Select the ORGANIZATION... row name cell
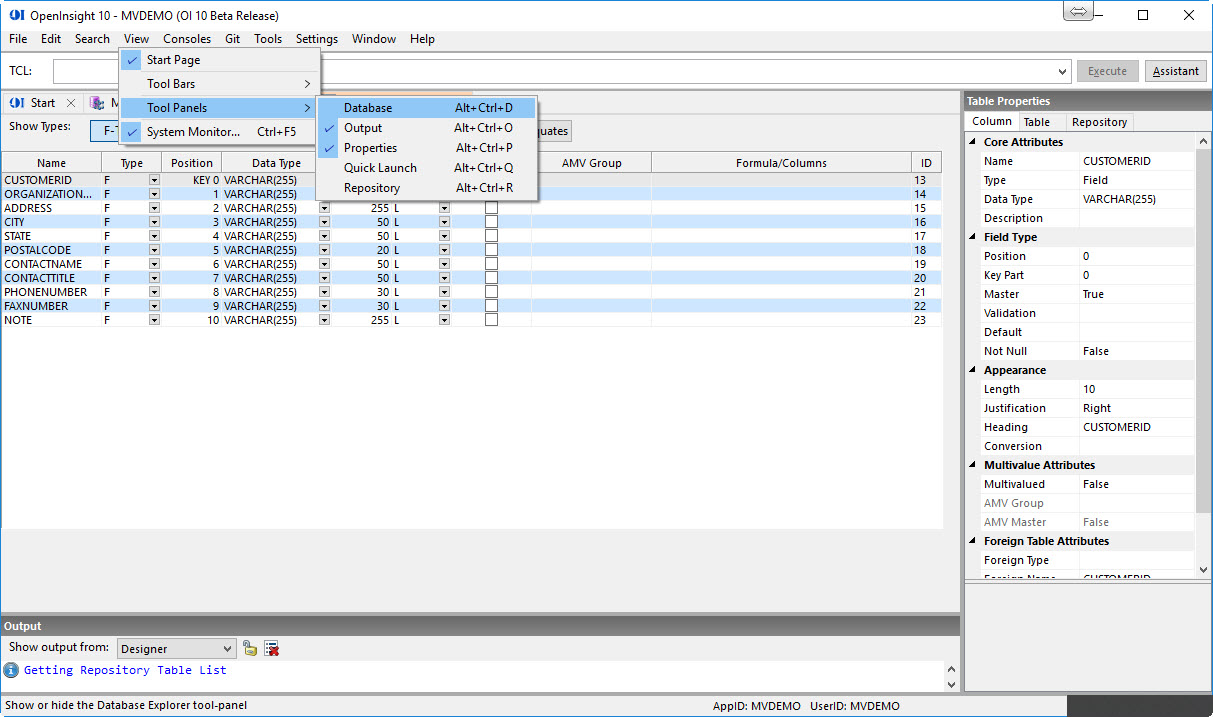The height and width of the screenshot is (717, 1213). 51,194
